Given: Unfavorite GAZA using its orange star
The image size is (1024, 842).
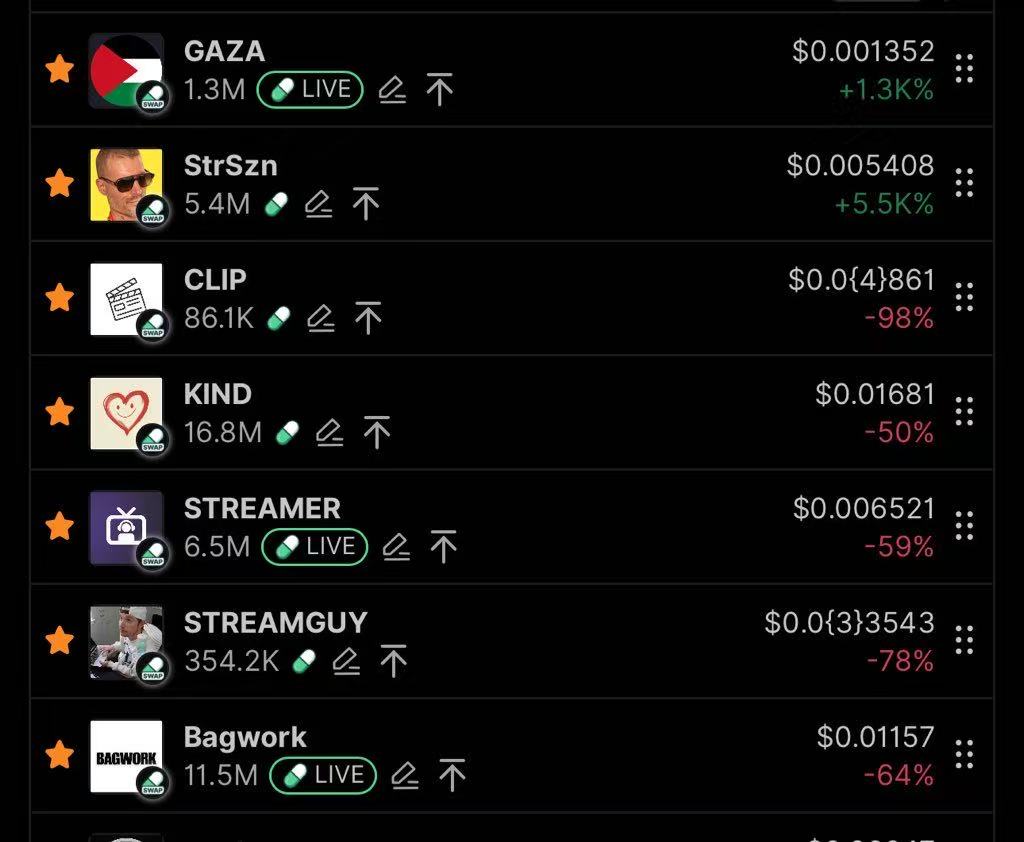Looking at the screenshot, I should pos(59,69).
